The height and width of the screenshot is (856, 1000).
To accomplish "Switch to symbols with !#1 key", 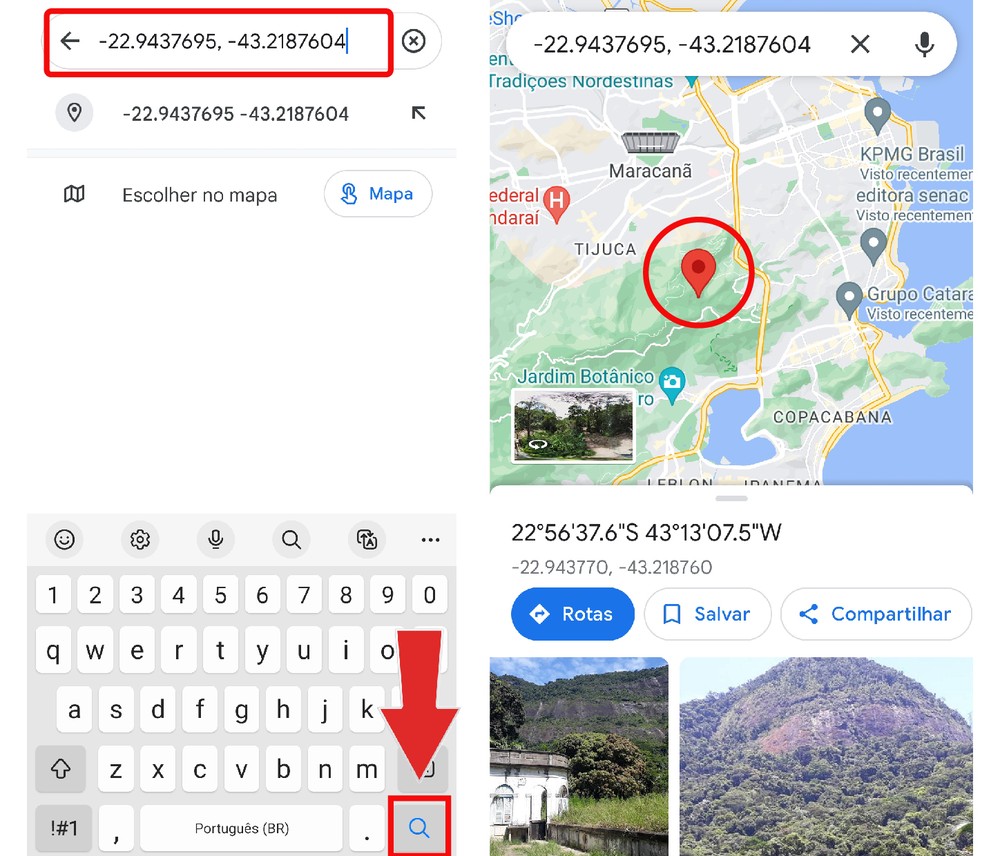I will (x=63, y=828).
